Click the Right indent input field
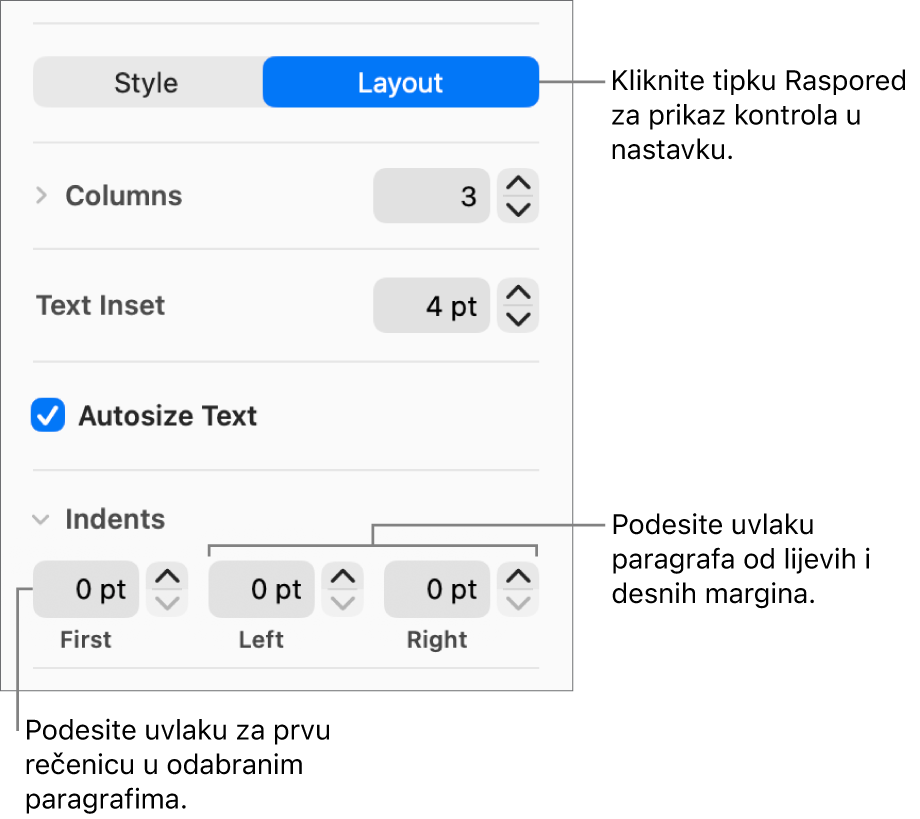 tap(437, 590)
